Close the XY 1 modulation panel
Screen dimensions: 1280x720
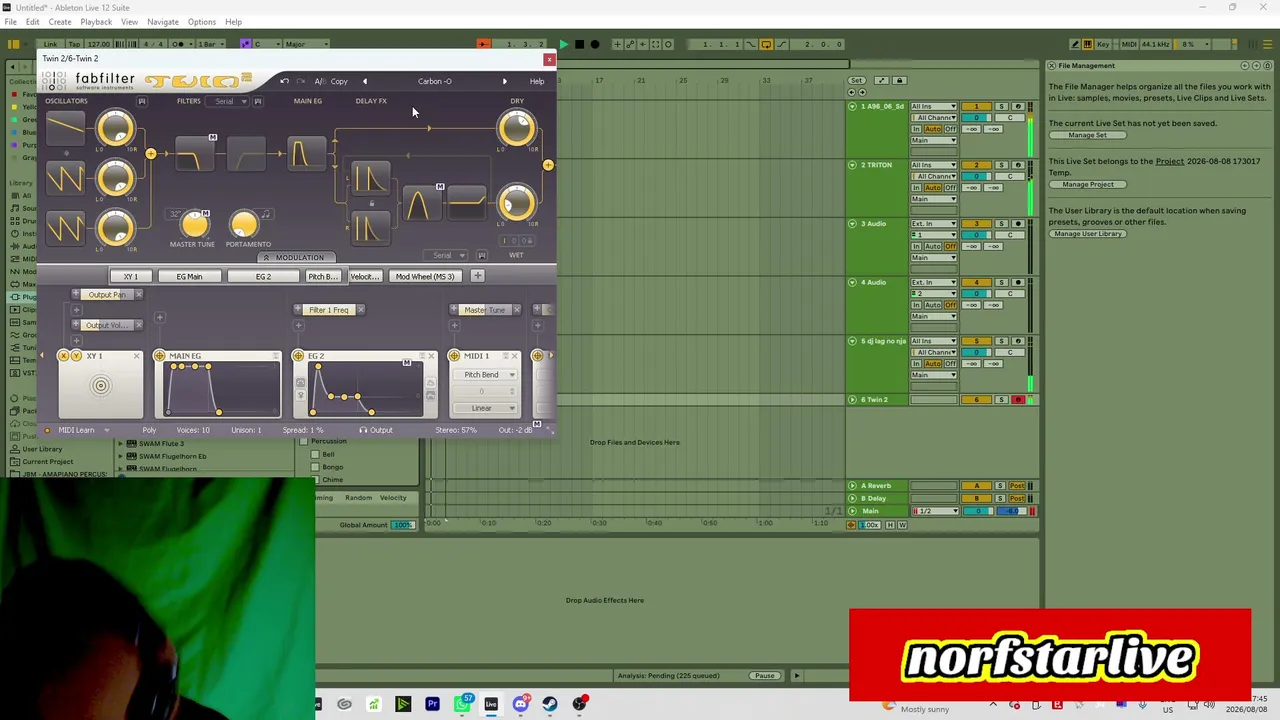tap(137, 356)
